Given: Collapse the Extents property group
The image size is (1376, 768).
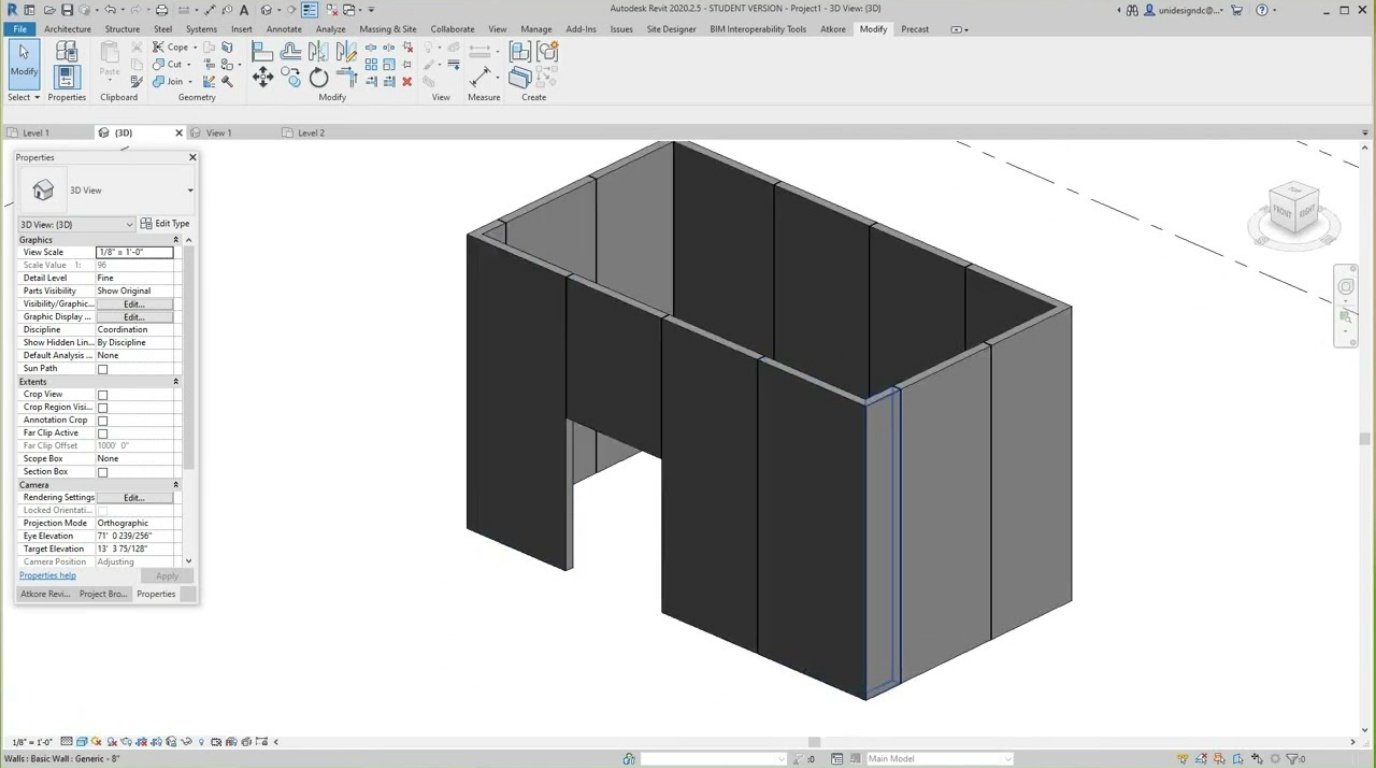Looking at the screenshot, I should click(176, 382).
